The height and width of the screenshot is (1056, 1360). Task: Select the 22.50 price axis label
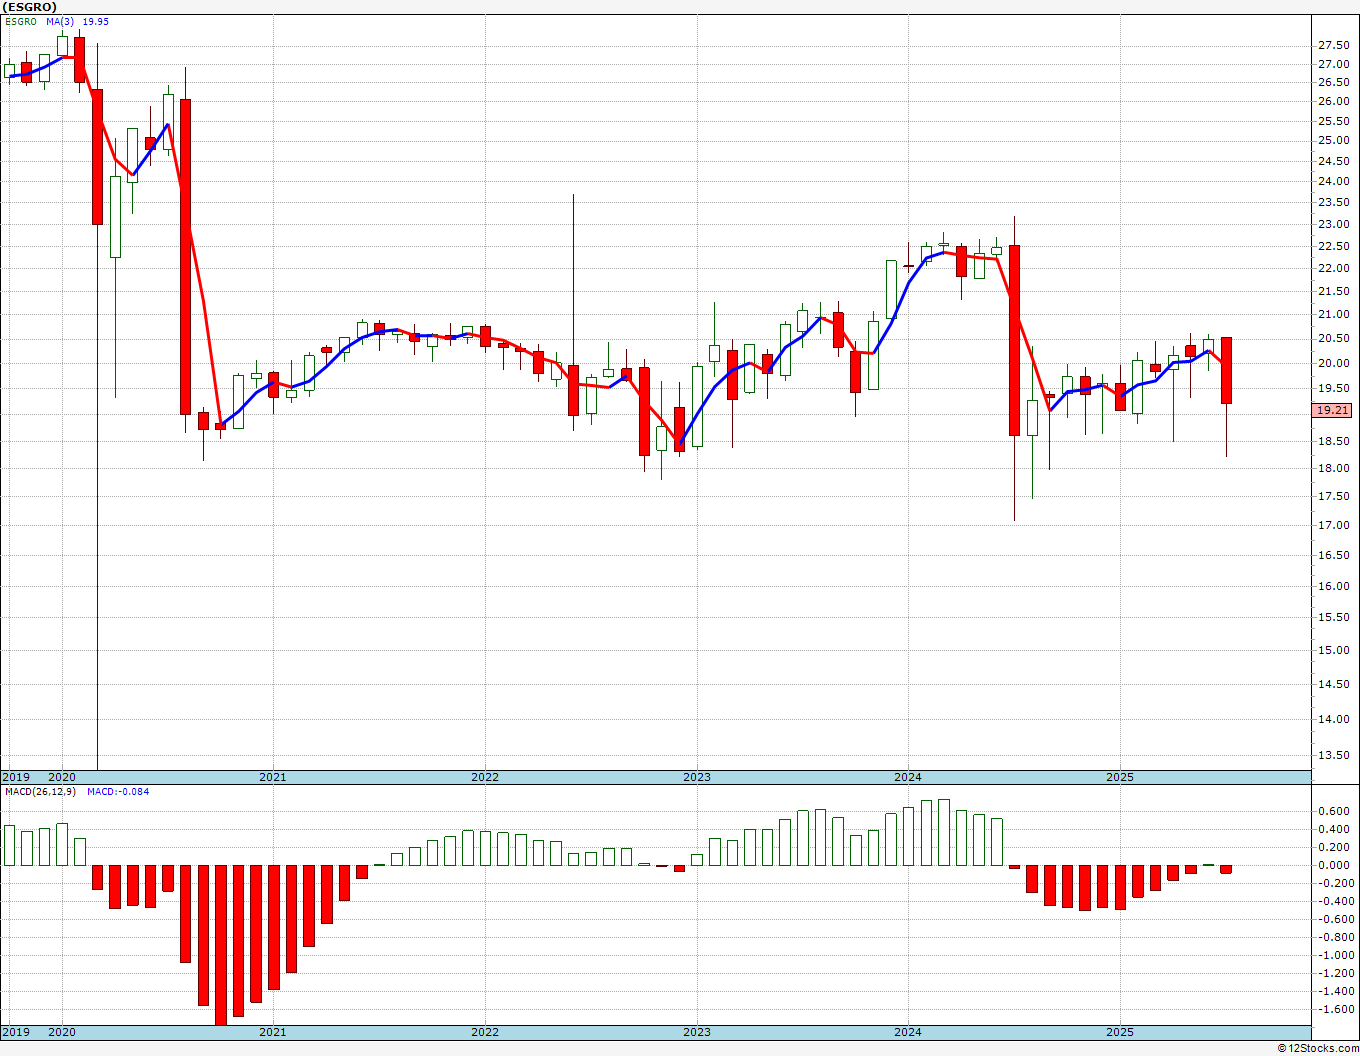point(1333,247)
